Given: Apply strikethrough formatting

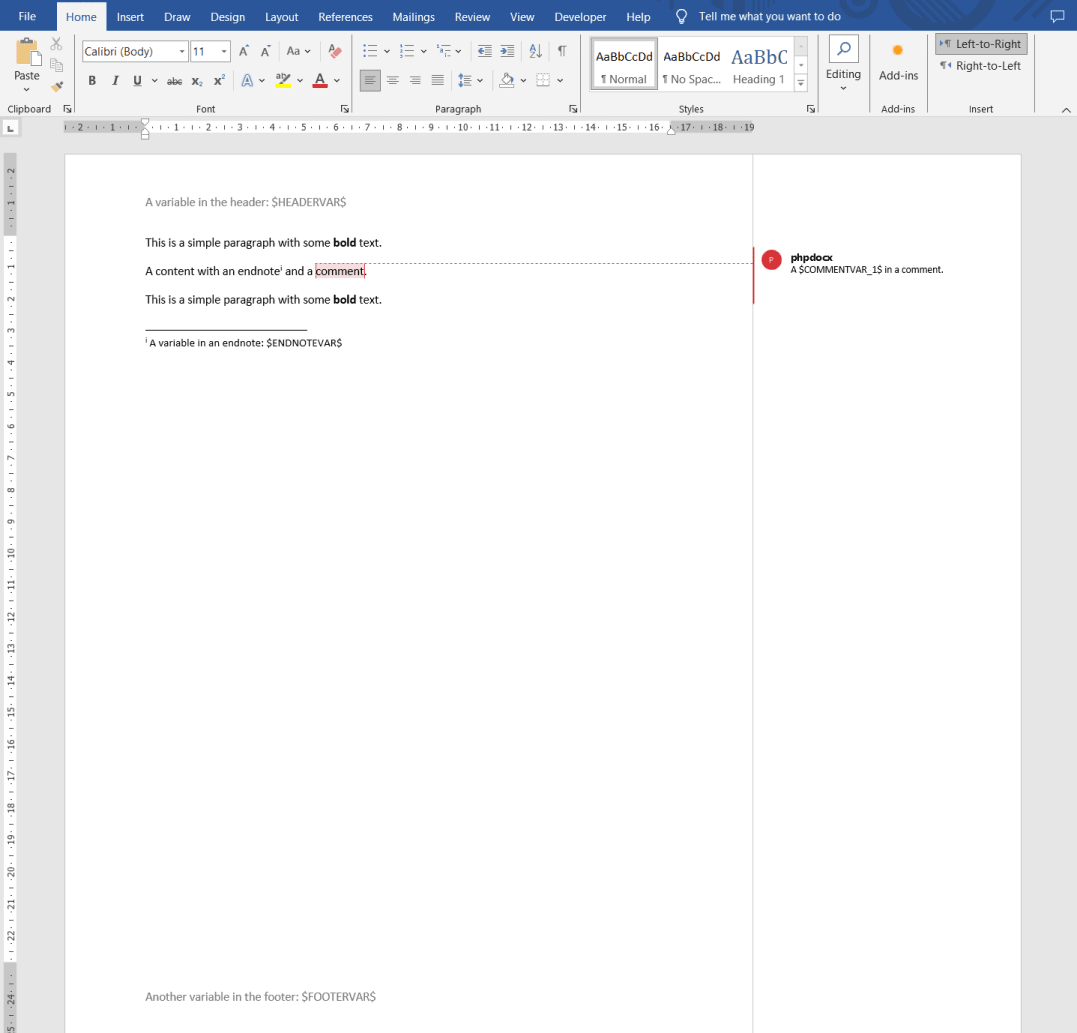Looking at the screenshot, I should pos(174,81).
